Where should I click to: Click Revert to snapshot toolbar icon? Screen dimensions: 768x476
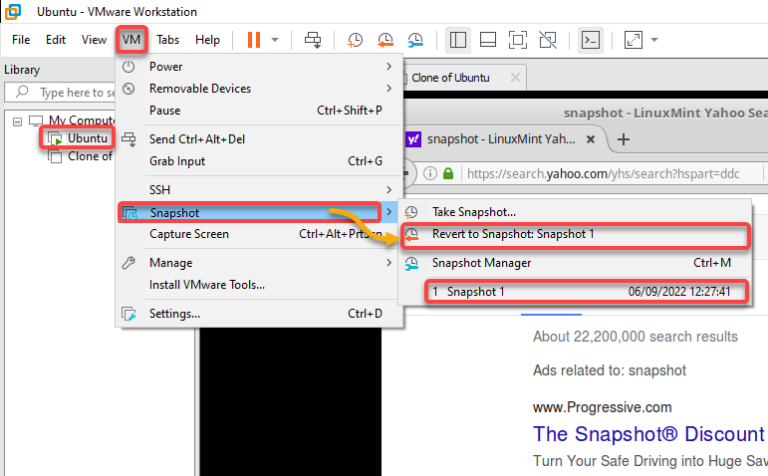coord(385,40)
